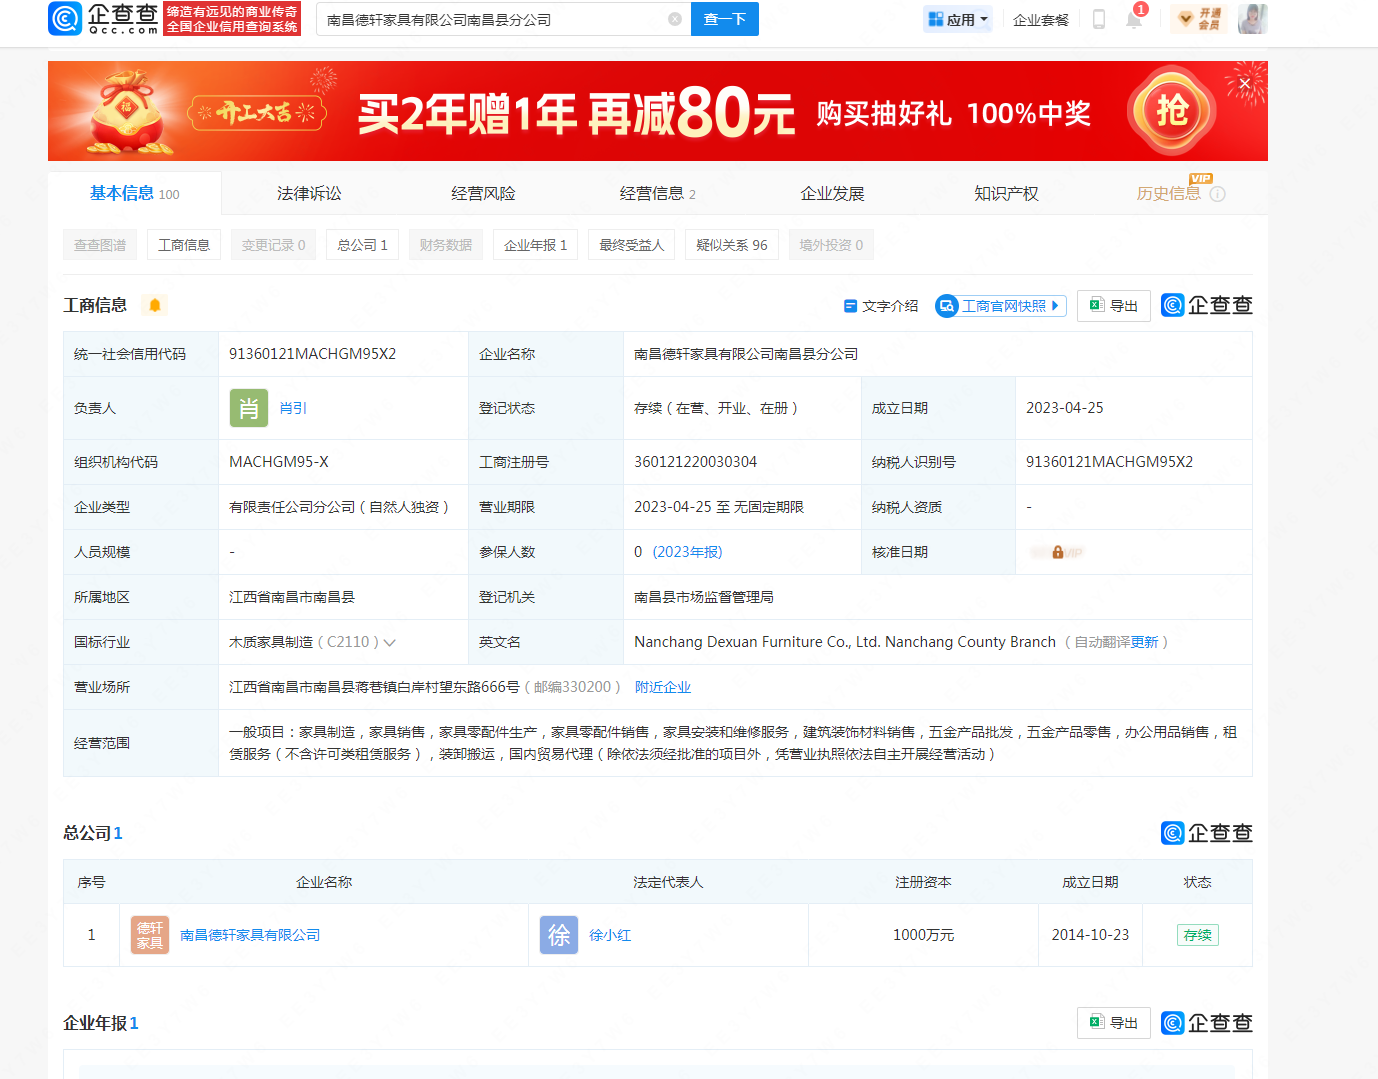
Task: Click the VIP membership badge icon
Action: (x=1199, y=19)
